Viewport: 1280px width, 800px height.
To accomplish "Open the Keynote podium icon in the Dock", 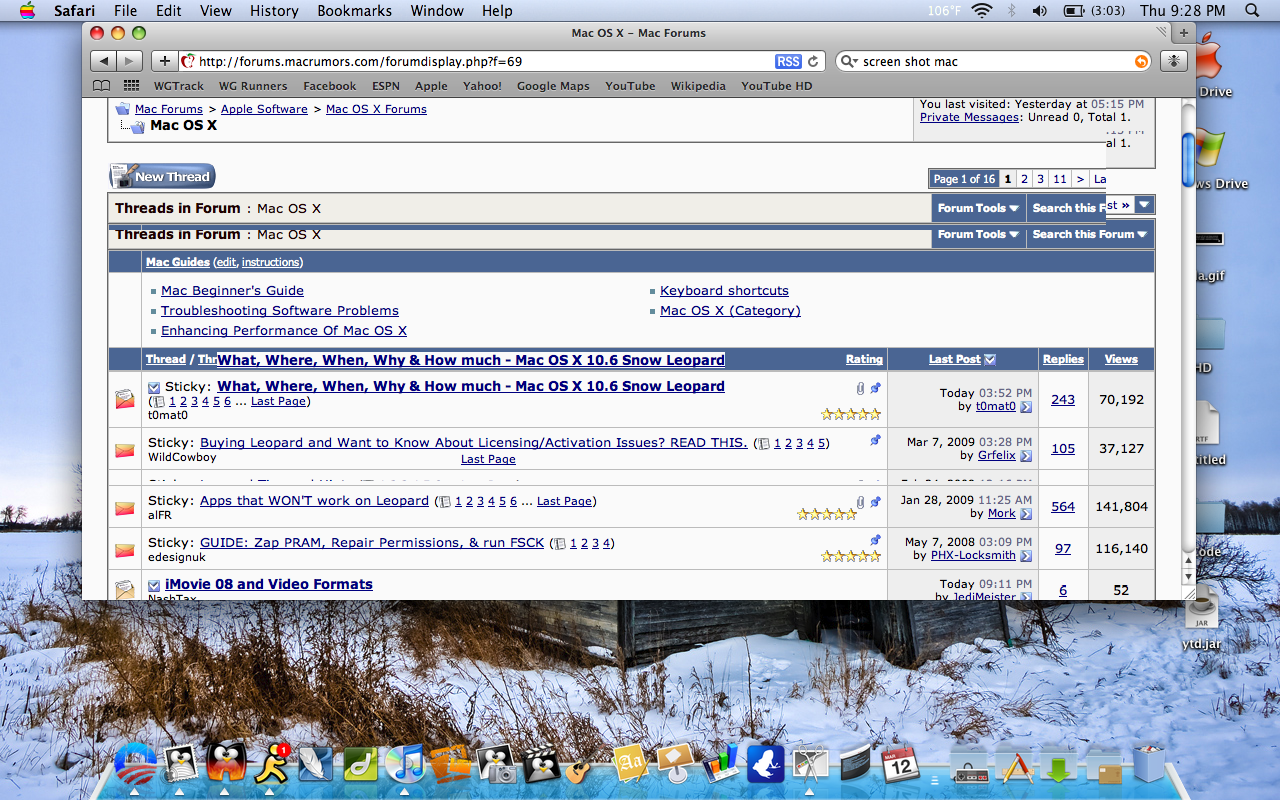I will [675, 763].
